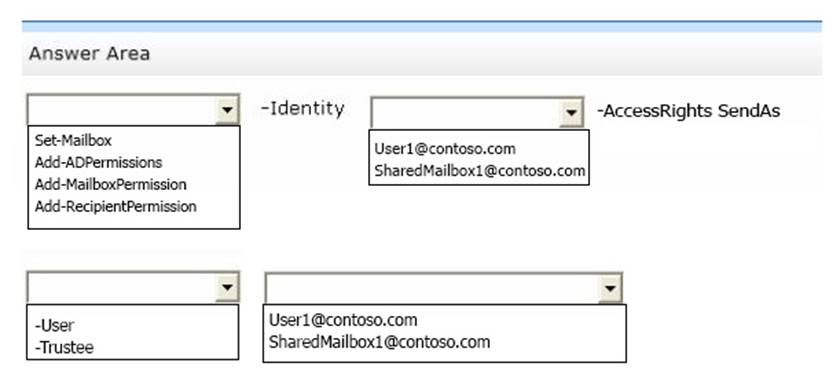Open the cmdlet dropdown arrow before -Identity
Image resolution: width=840 pixels, height=385 pixels.
tap(227, 110)
